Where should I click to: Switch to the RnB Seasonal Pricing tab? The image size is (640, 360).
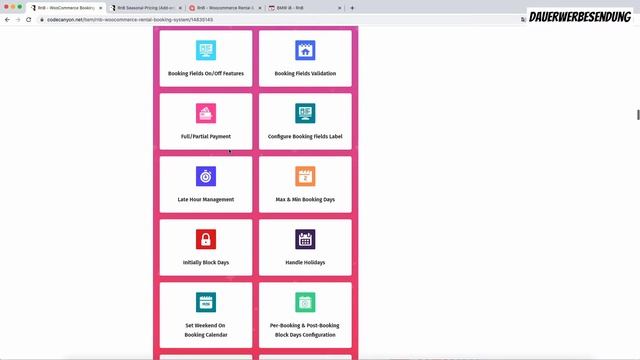pyautogui.click(x=146, y=8)
